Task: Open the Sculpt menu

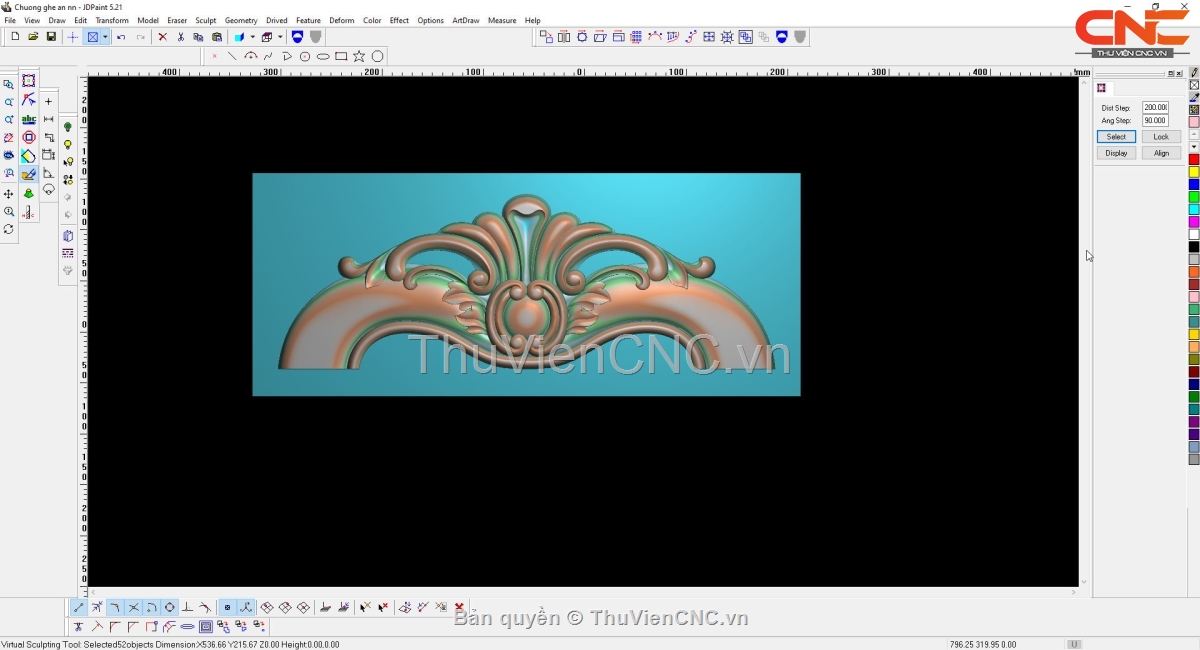Action: (205, 20)
